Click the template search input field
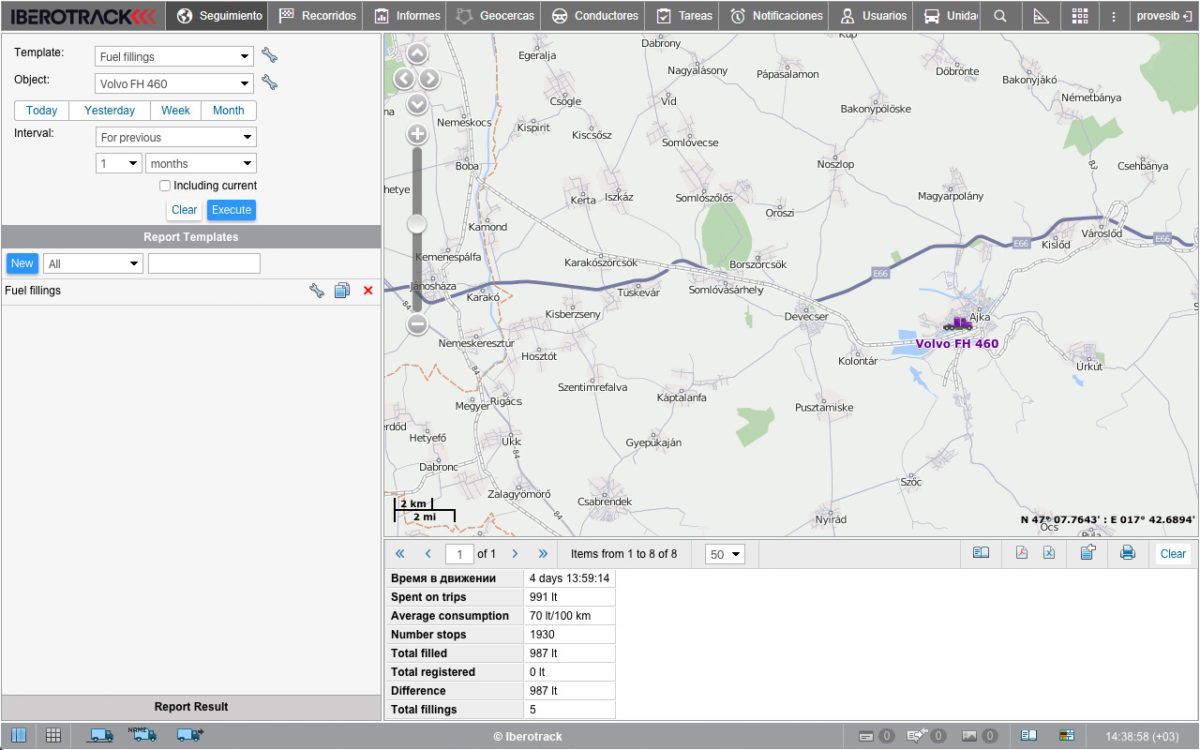Screen dimensions: 1200x750 204,263
